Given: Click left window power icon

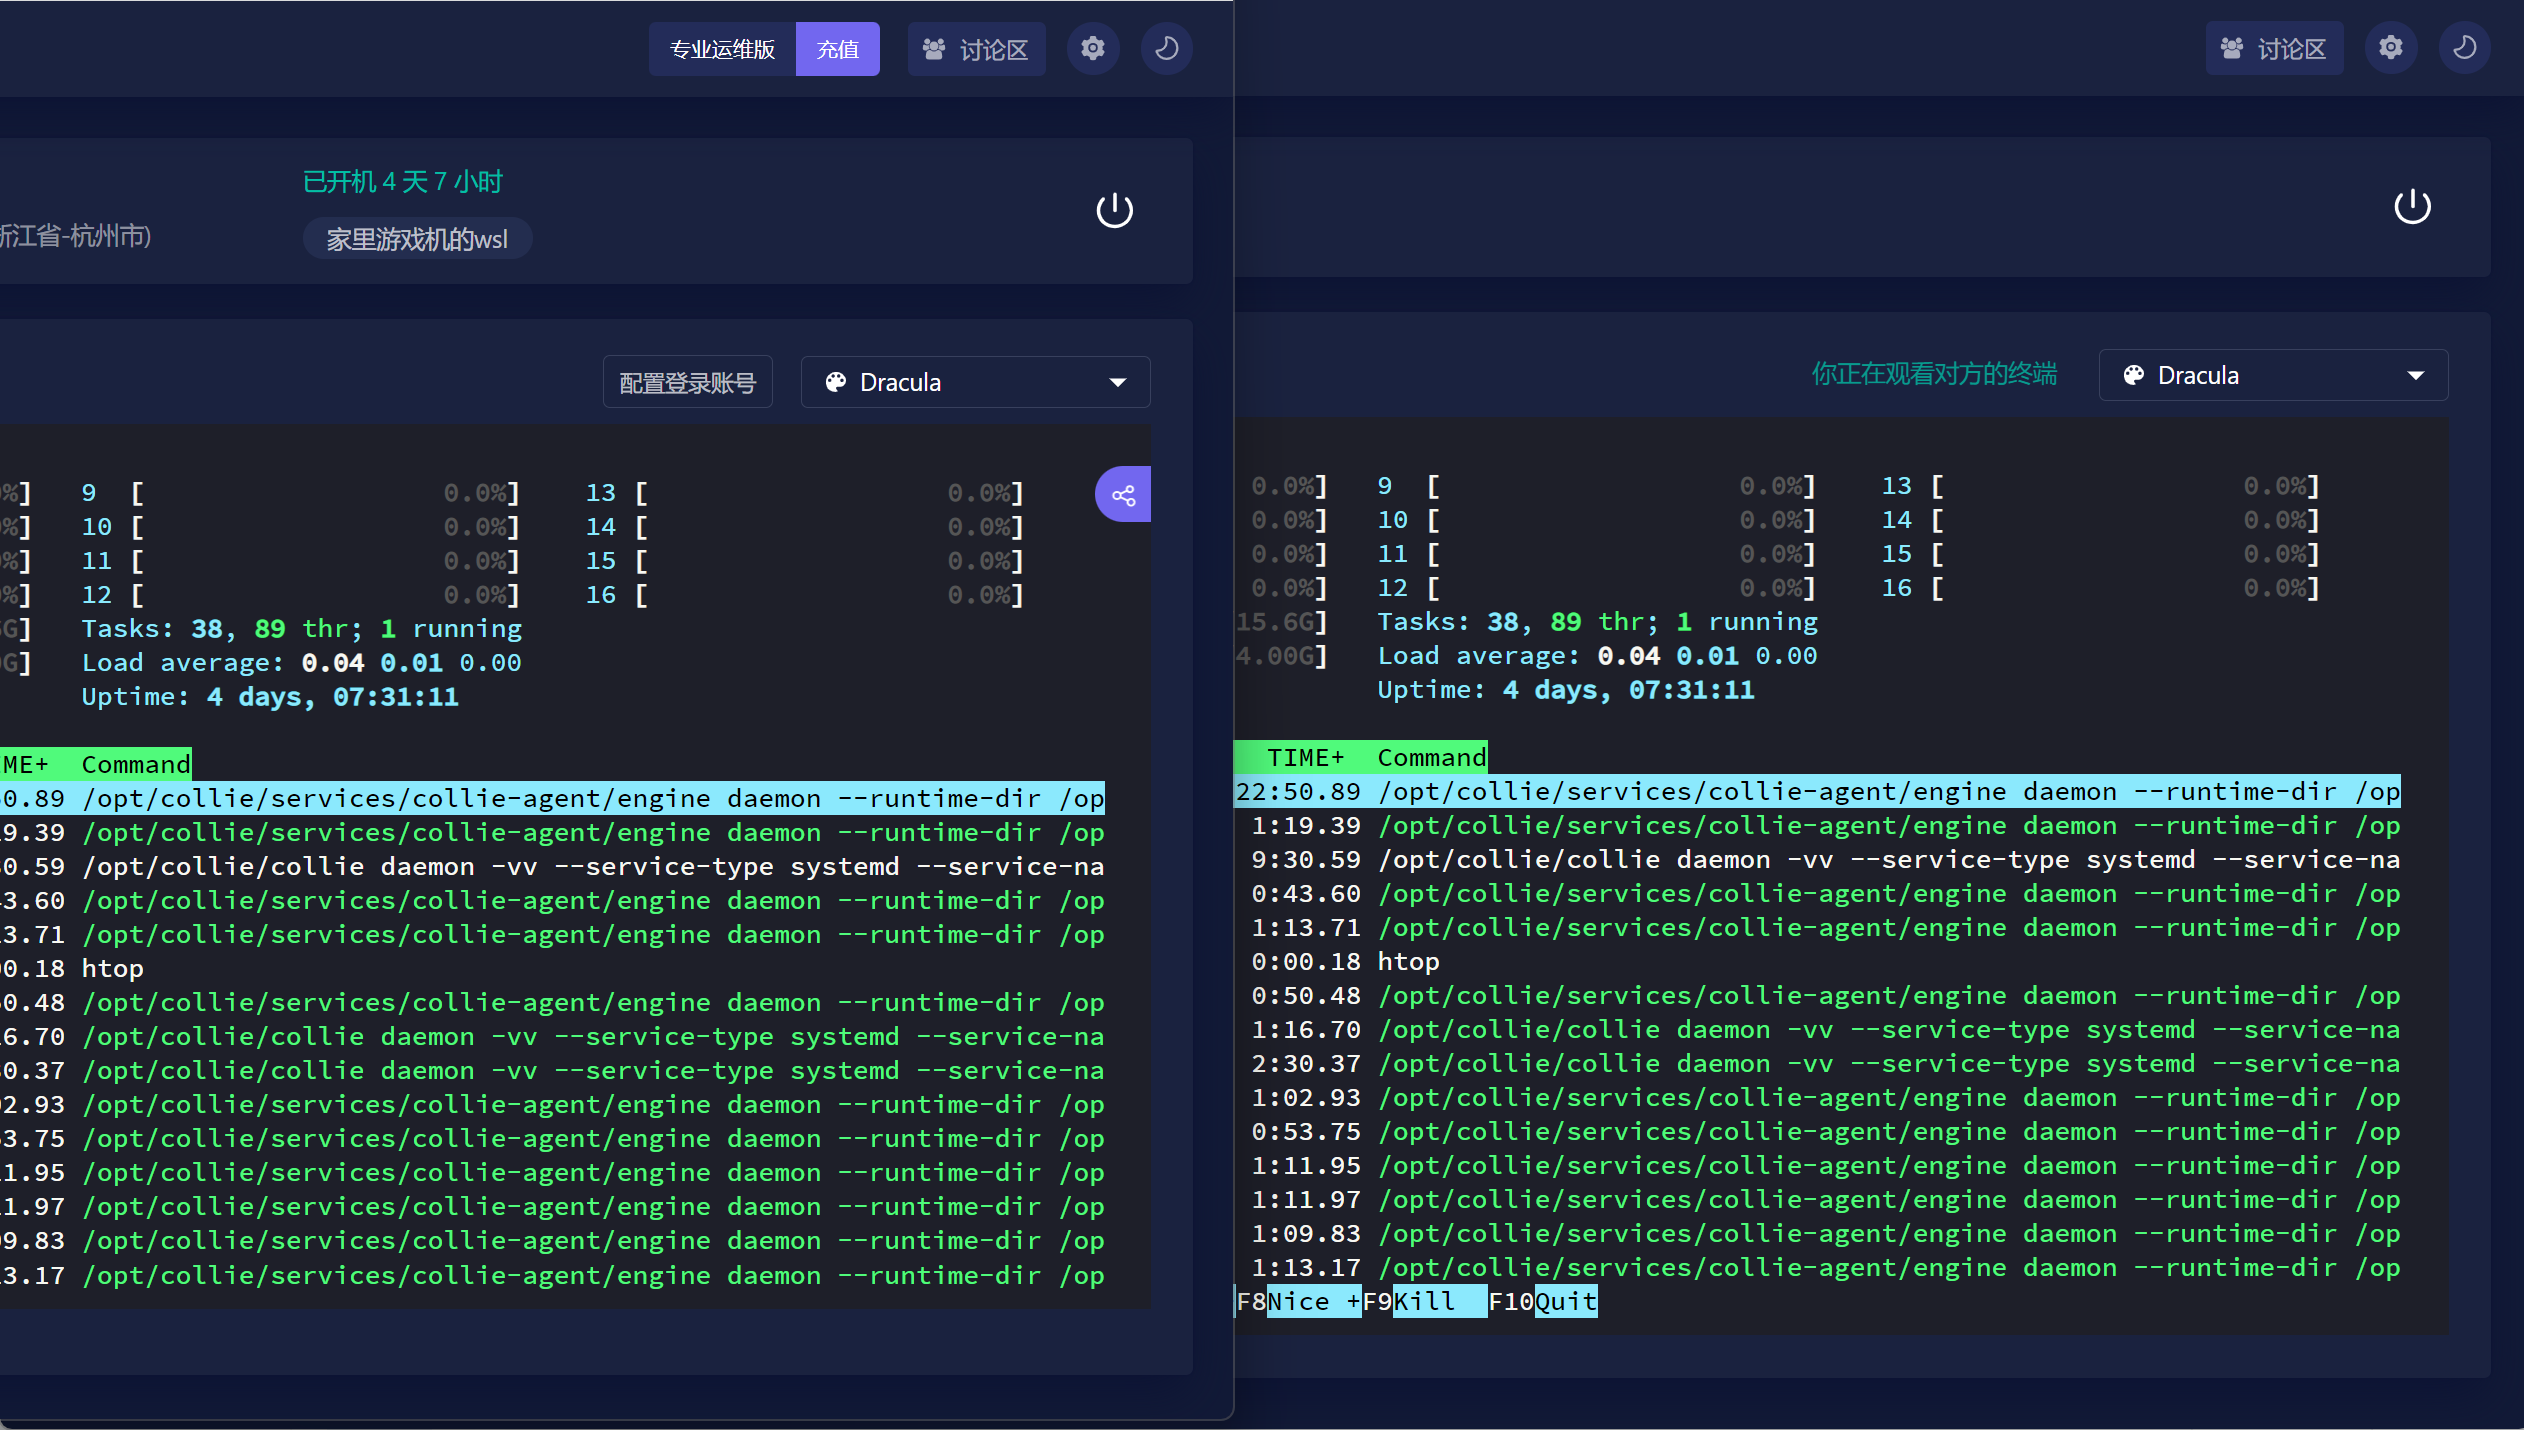Looking at the screenshot, I should coord(1114,210).
